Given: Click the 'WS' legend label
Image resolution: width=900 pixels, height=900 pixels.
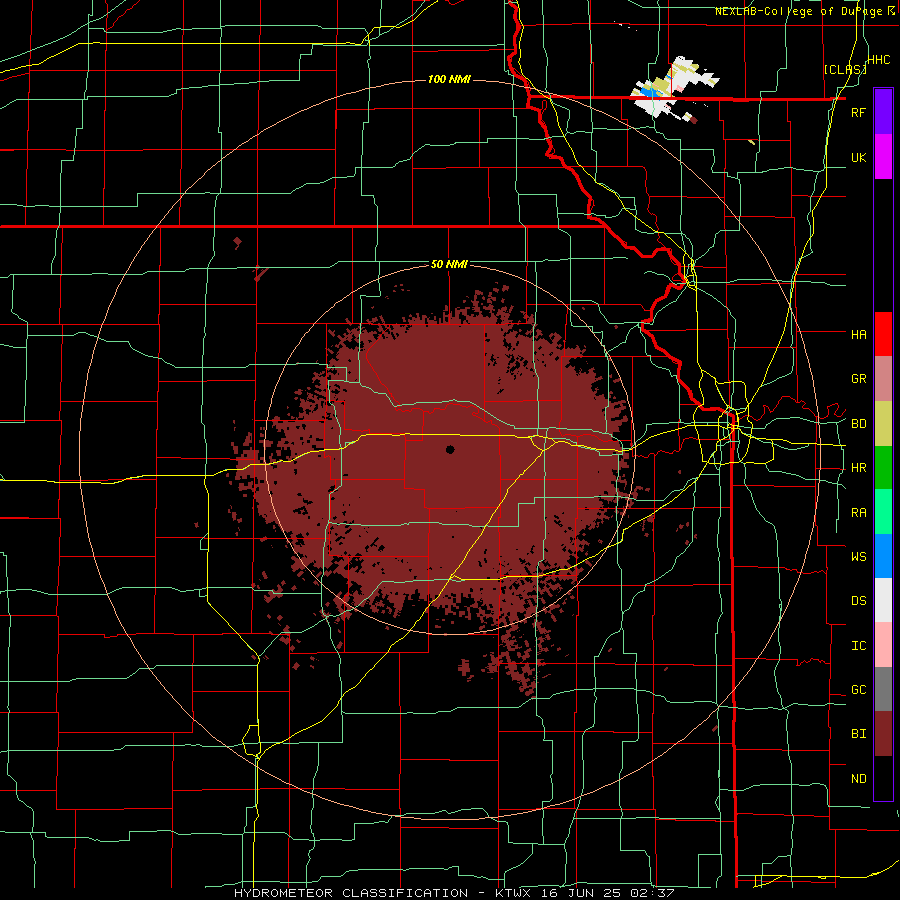Looking at the screenshot, I should (x=858, y=556).
